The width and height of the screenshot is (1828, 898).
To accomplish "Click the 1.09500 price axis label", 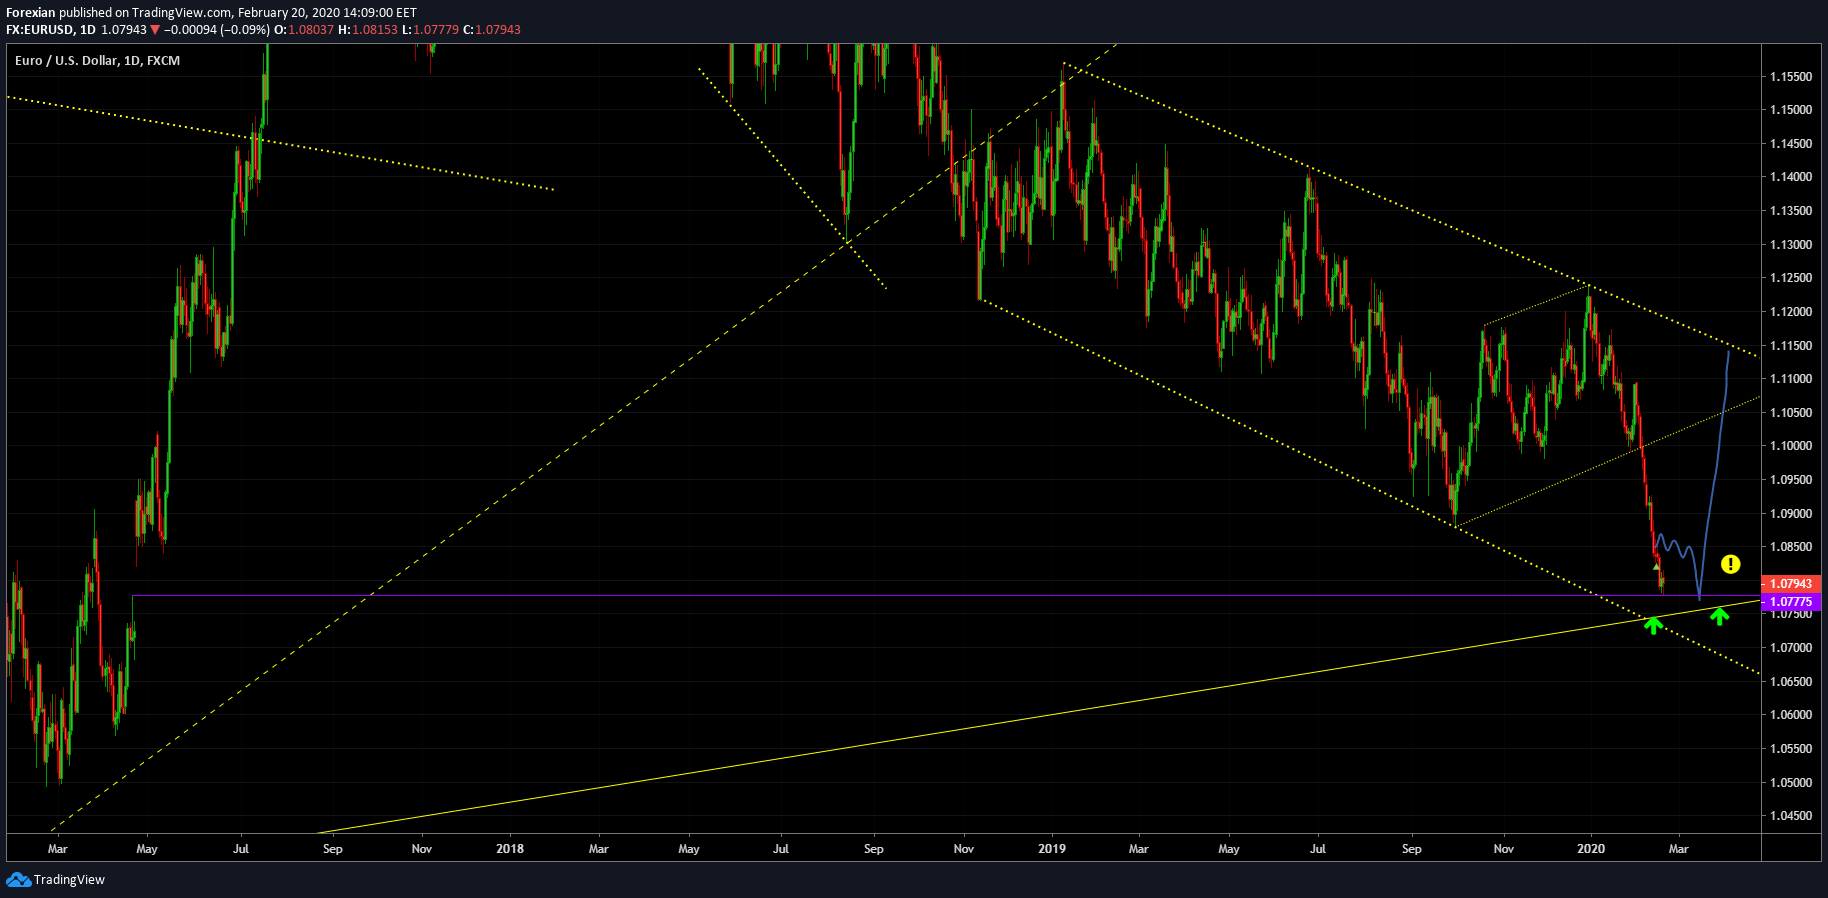I will [1791, 480].
